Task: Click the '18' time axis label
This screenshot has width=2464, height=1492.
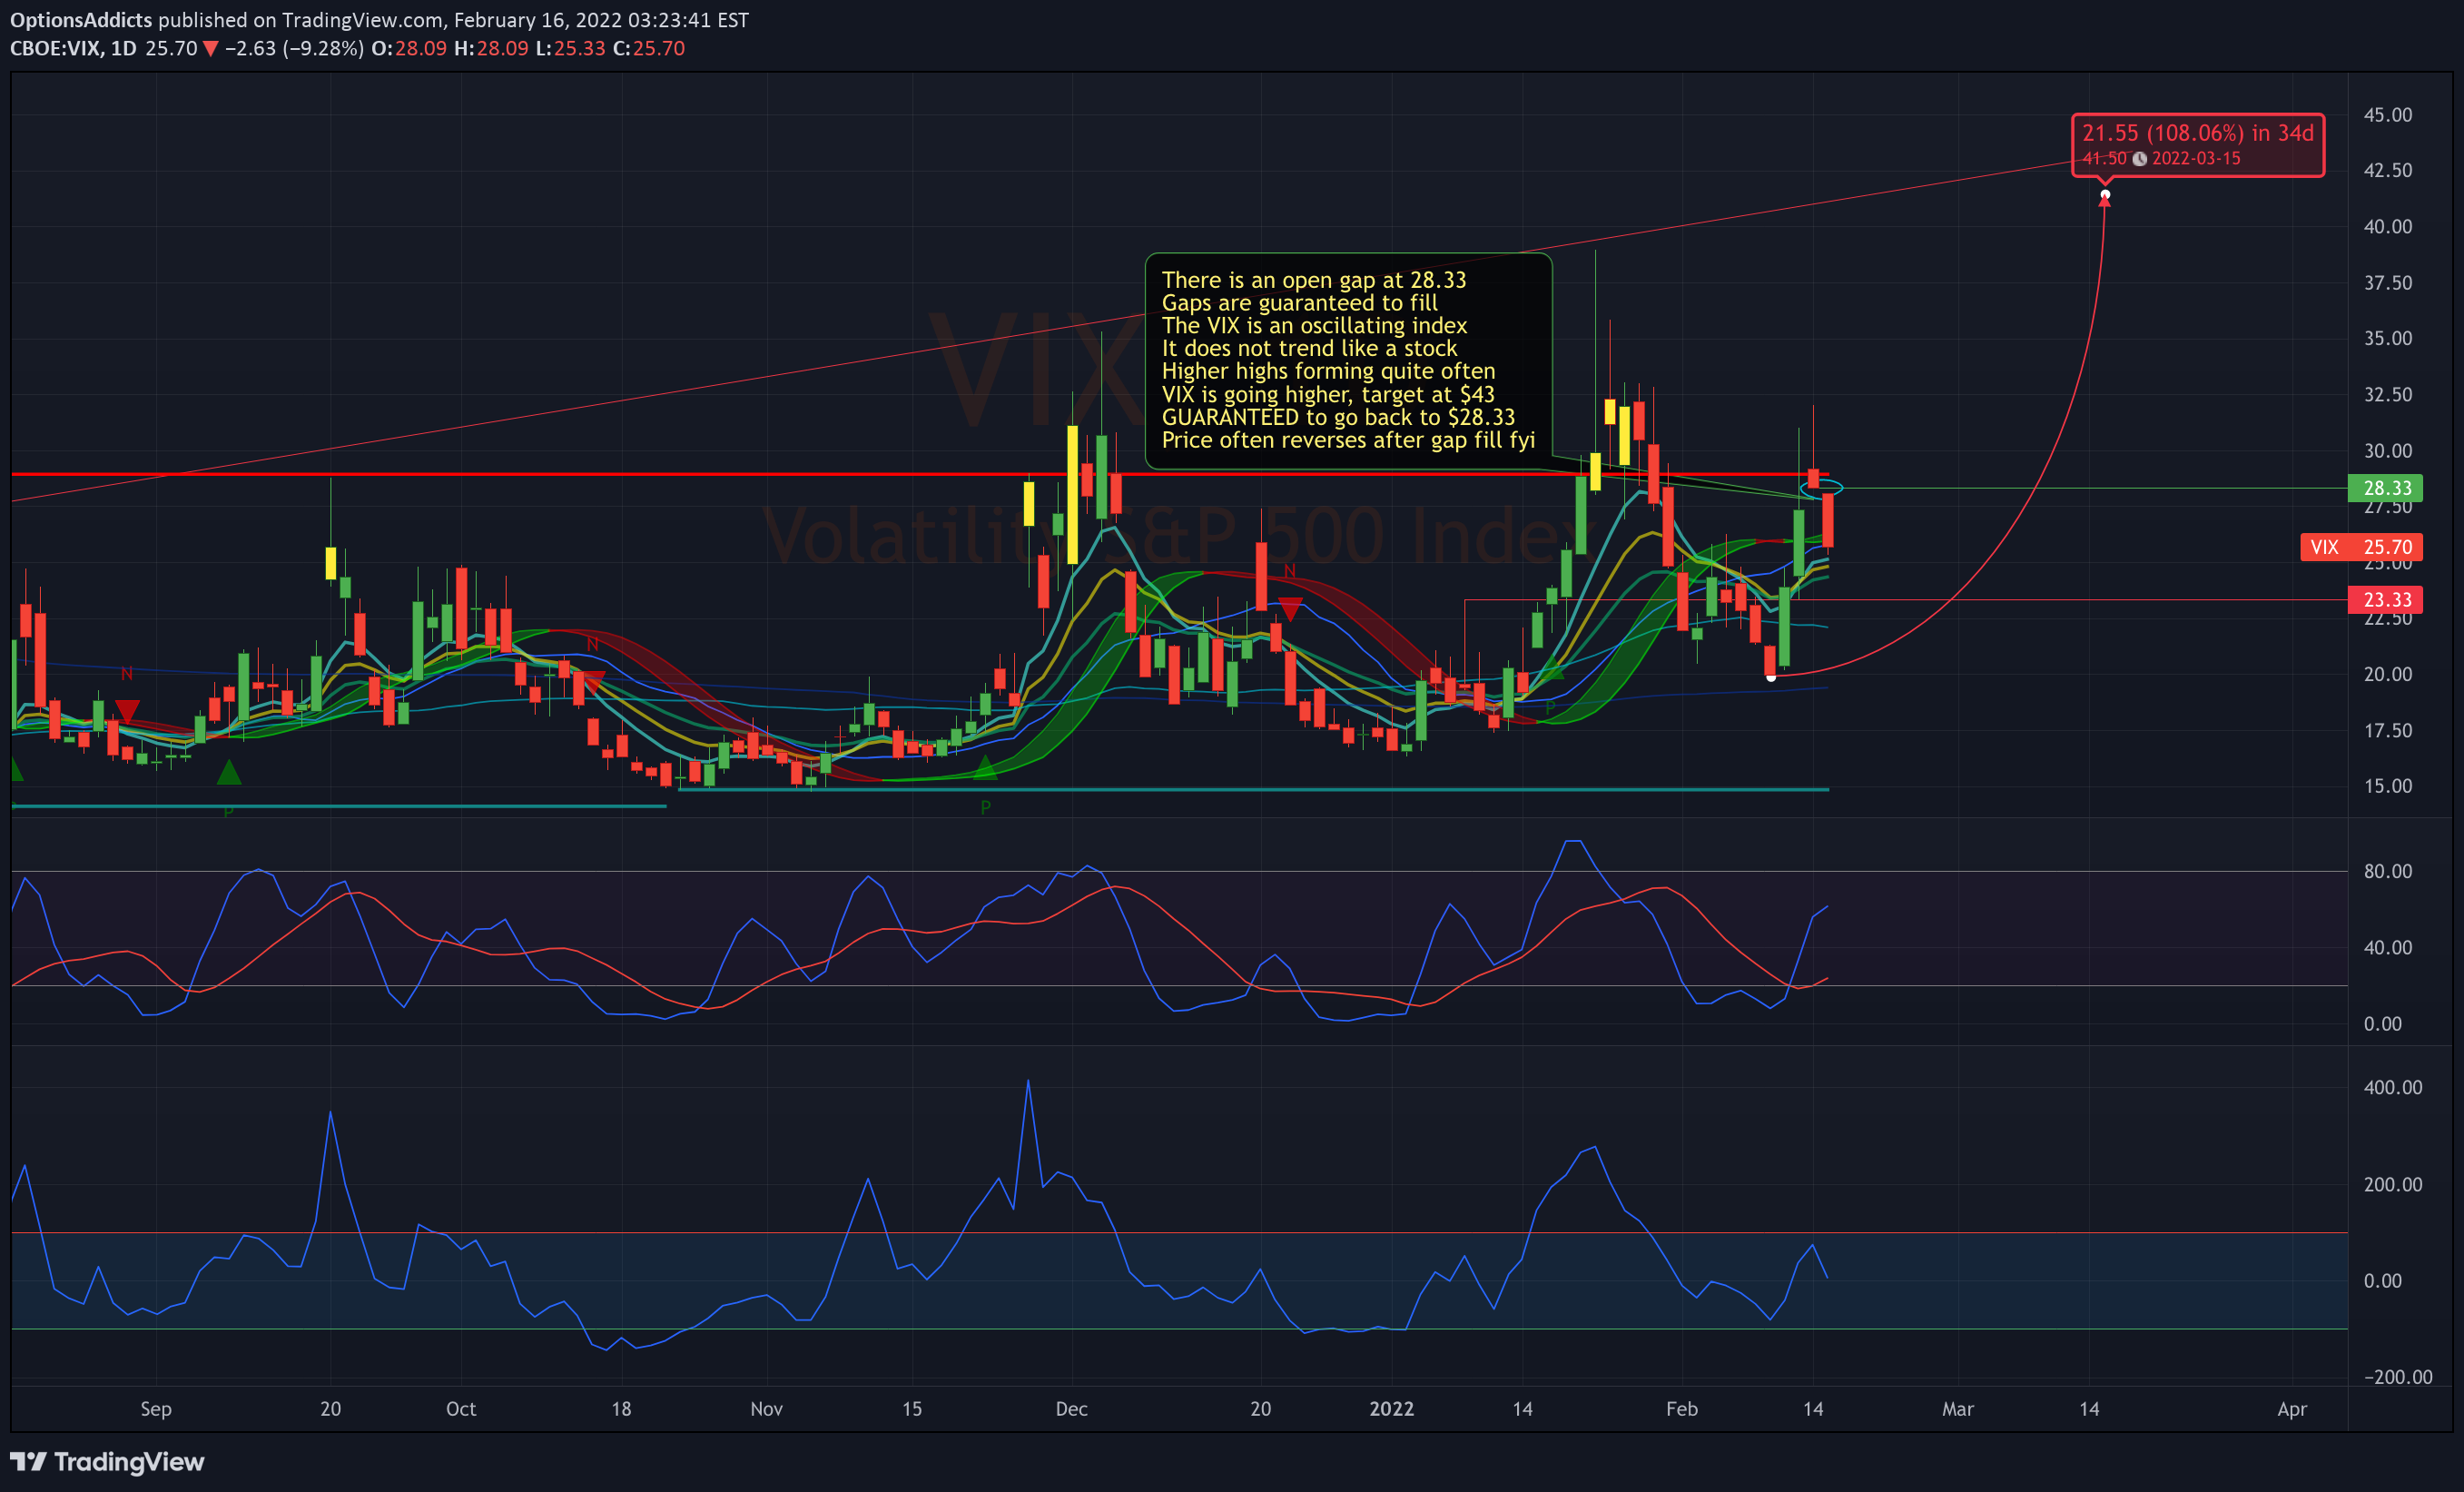Action: [621, 1408]
